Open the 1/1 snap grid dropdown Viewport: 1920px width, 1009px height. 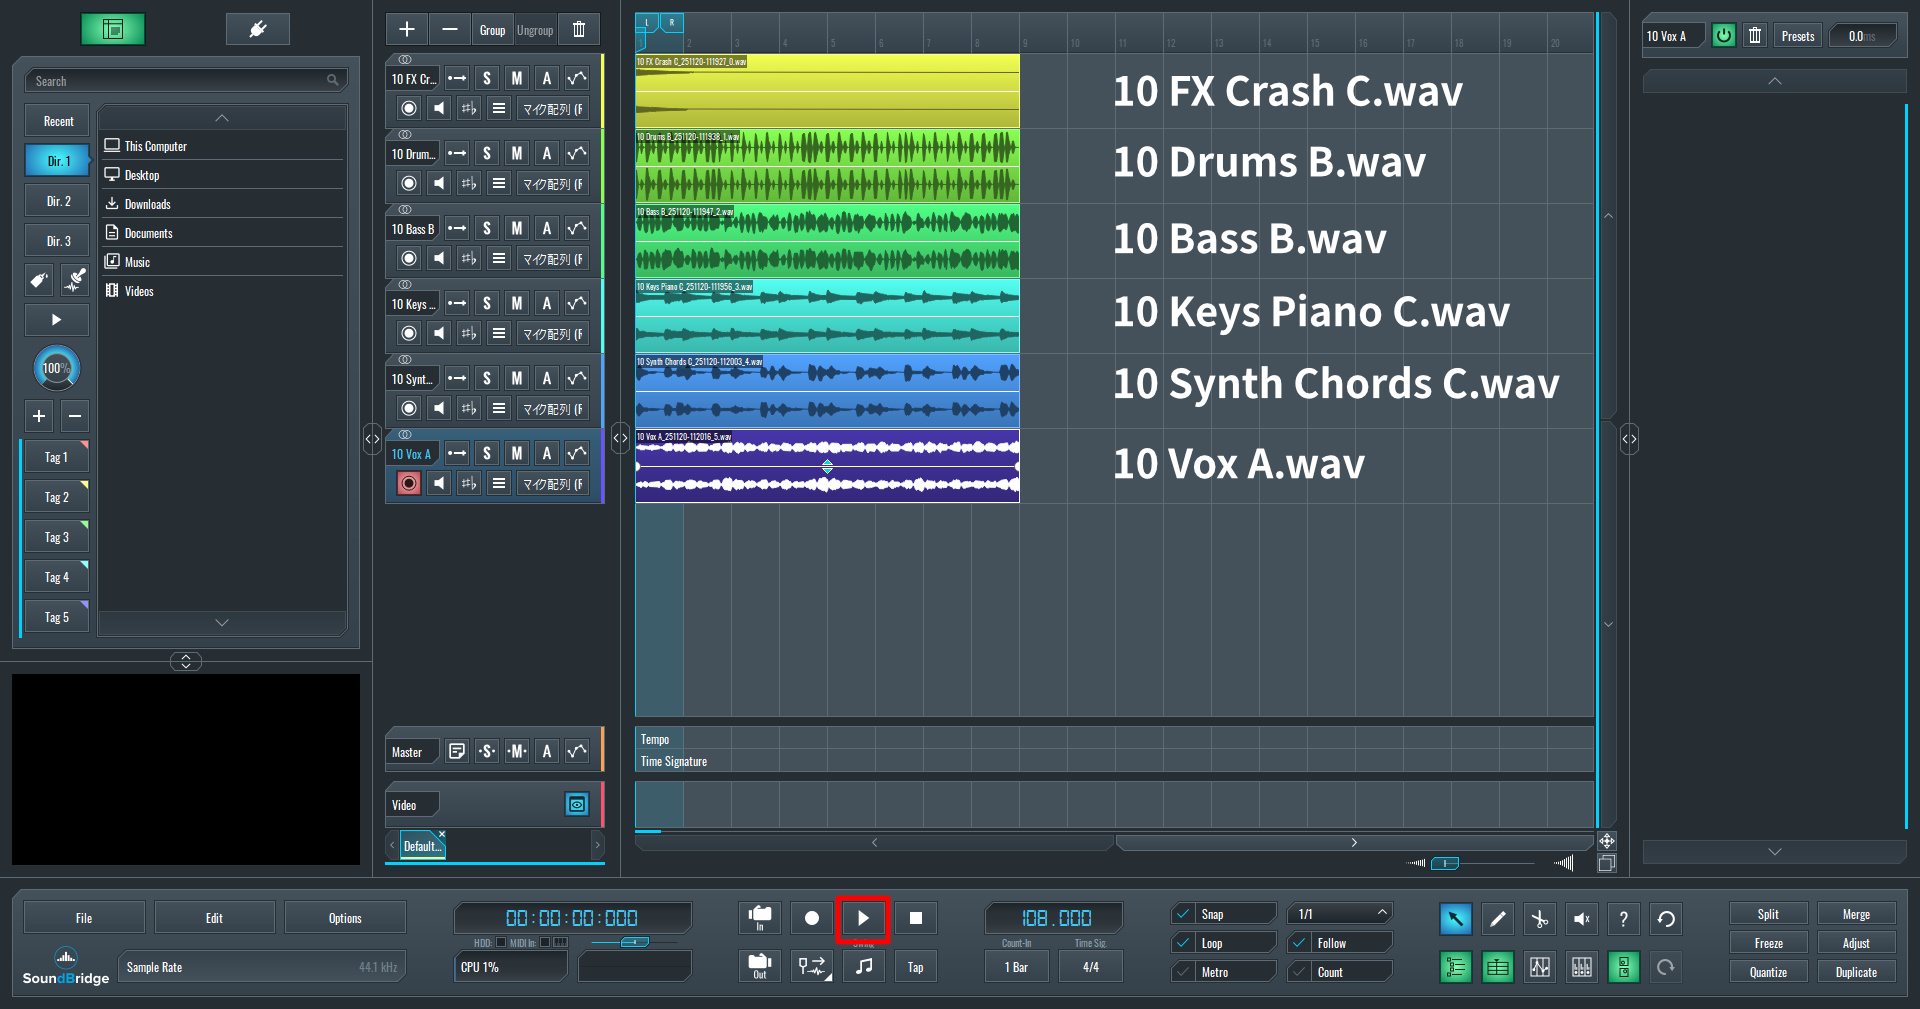tap(1341, 914)
